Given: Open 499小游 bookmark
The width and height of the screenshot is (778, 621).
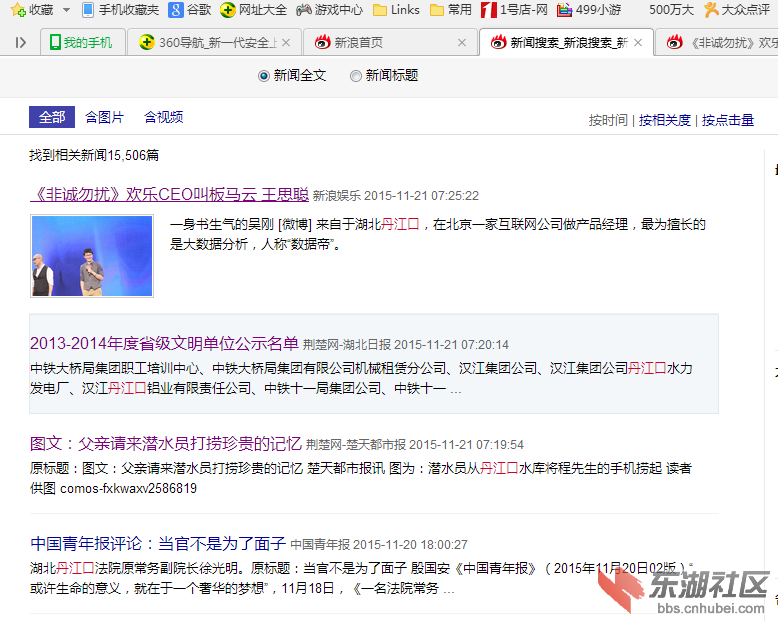Looking at the screenshot, I should pos(589,10).
